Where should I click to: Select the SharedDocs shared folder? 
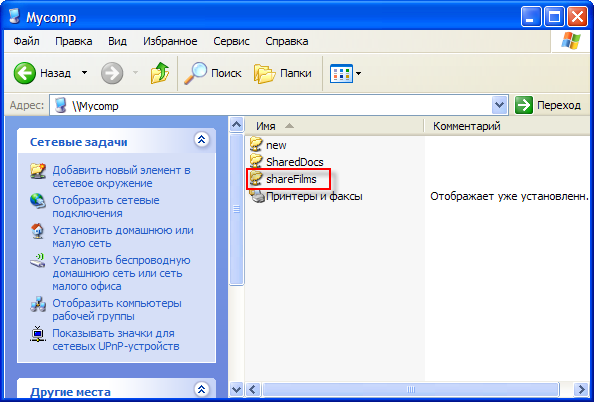point(286,162)
